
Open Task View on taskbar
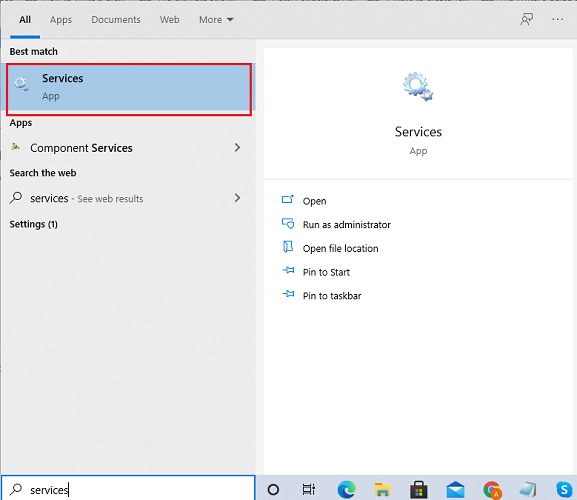tap(308, 489)
